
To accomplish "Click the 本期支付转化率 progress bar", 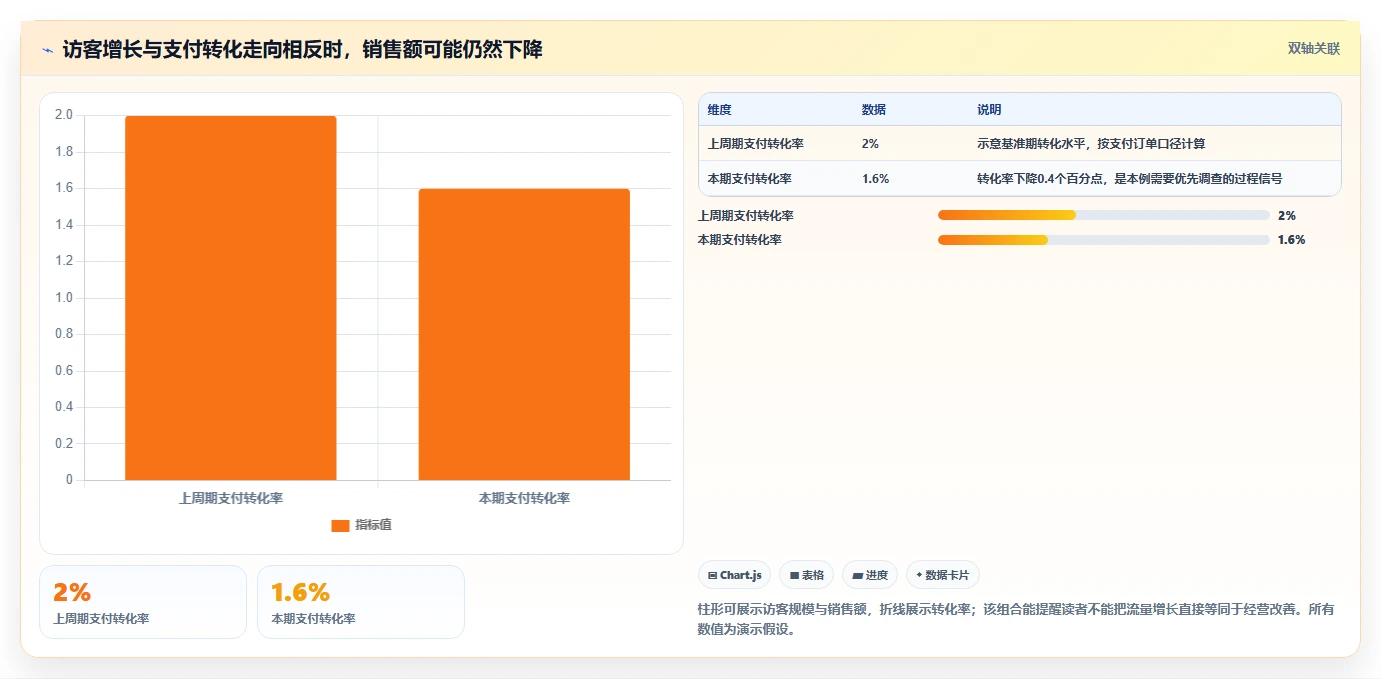I will click(x=1104, y=239).
